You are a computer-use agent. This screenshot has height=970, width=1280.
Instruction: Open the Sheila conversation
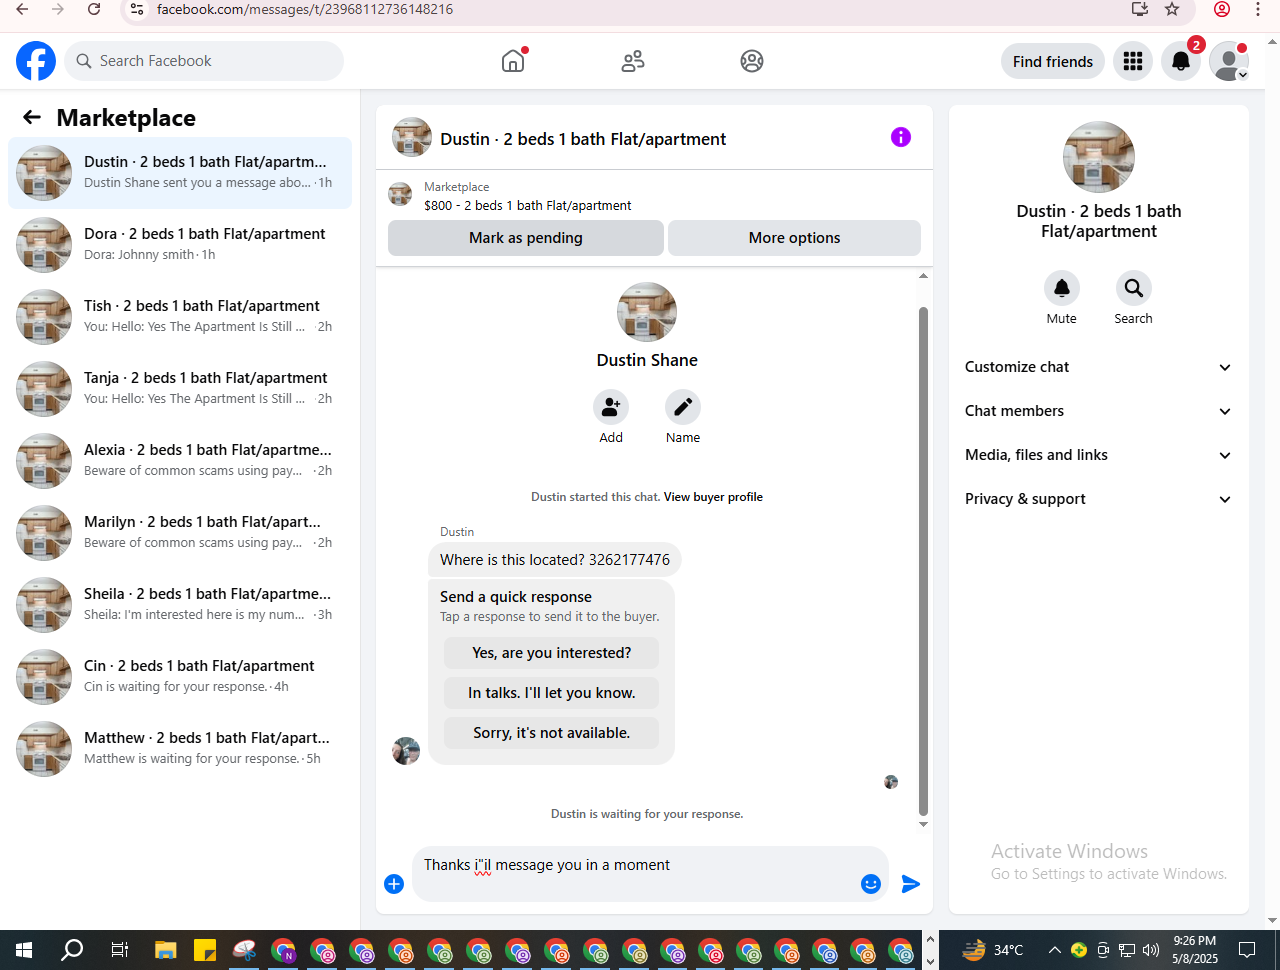coord(180,605)
